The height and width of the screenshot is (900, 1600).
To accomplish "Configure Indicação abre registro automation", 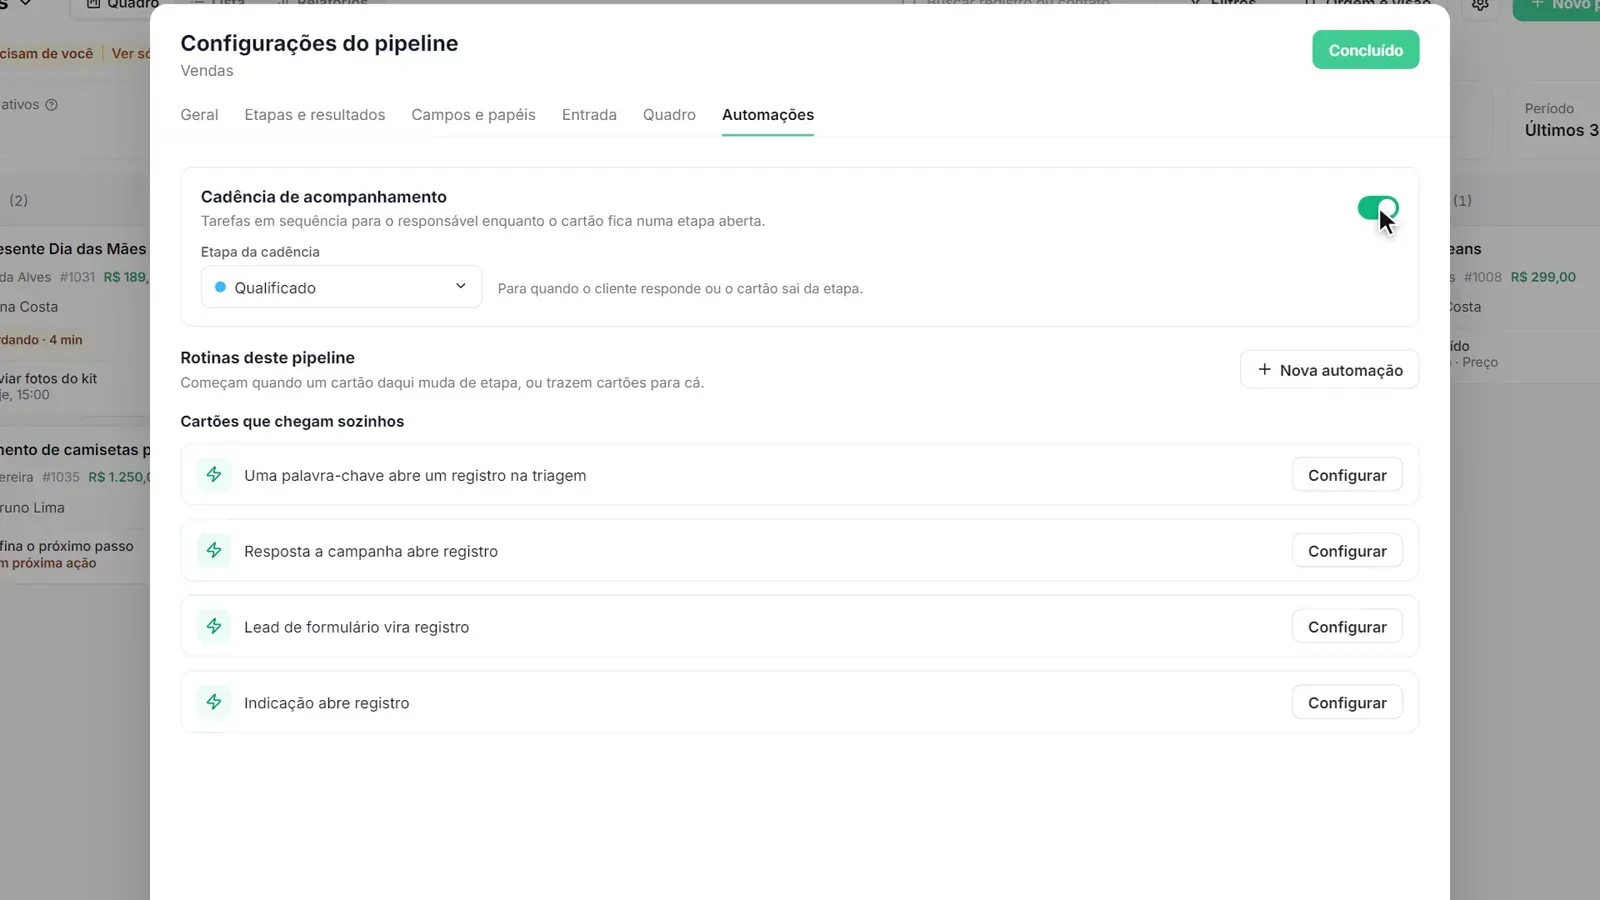I will click(x=1347, y=703).
